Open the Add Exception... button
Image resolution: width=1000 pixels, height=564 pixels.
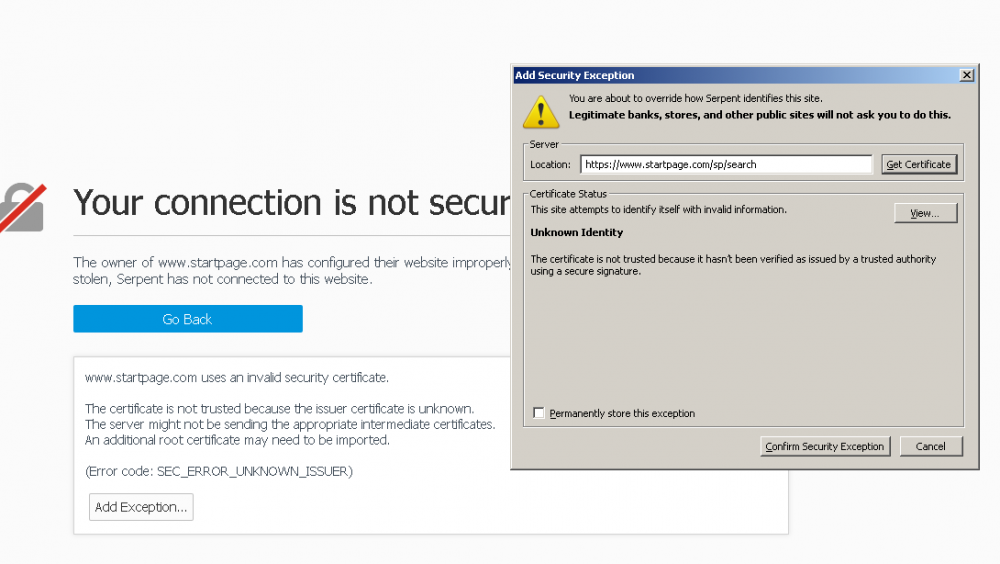(141, 507)
